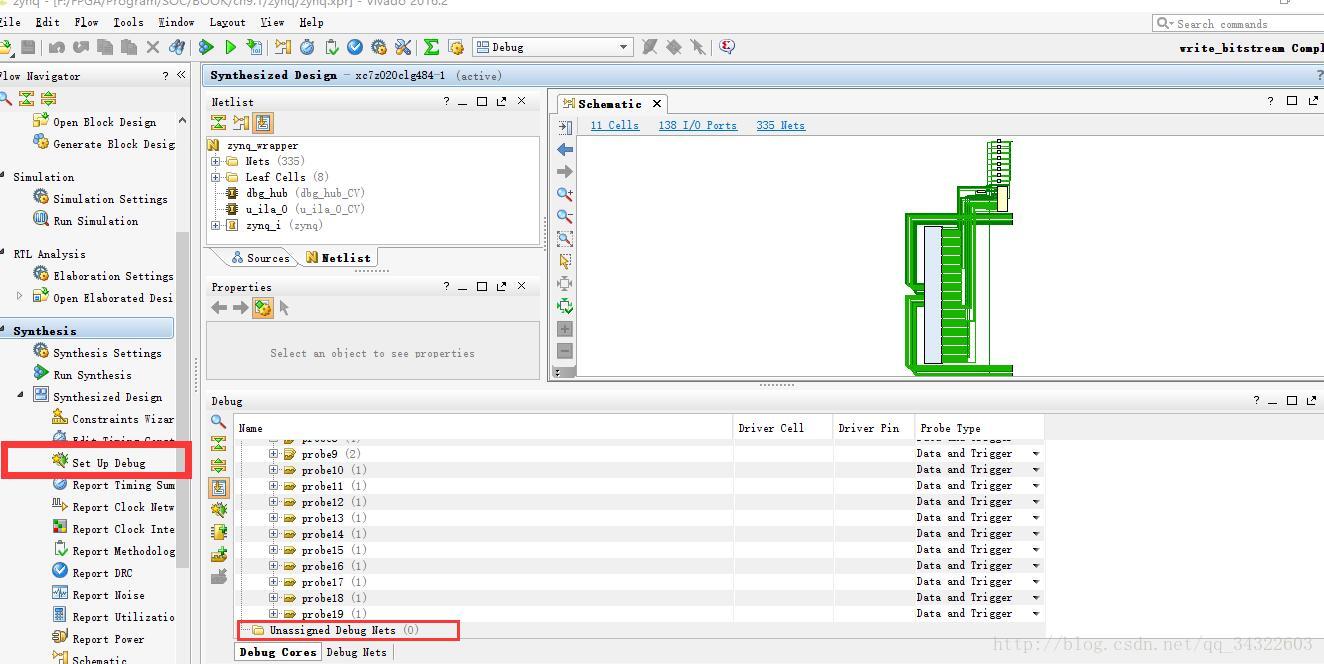Click Set Up Debug wizard icon in Debug sidebar

point(218,510)
